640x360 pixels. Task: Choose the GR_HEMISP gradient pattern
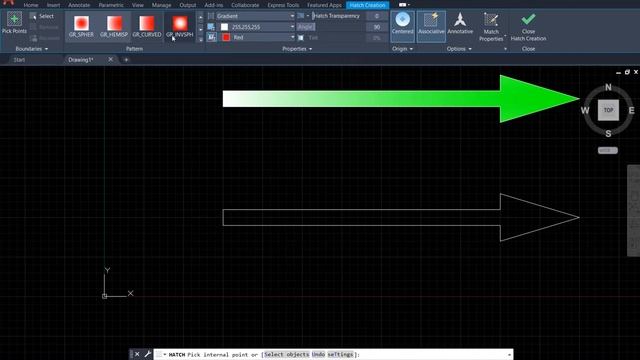point(114,26)
